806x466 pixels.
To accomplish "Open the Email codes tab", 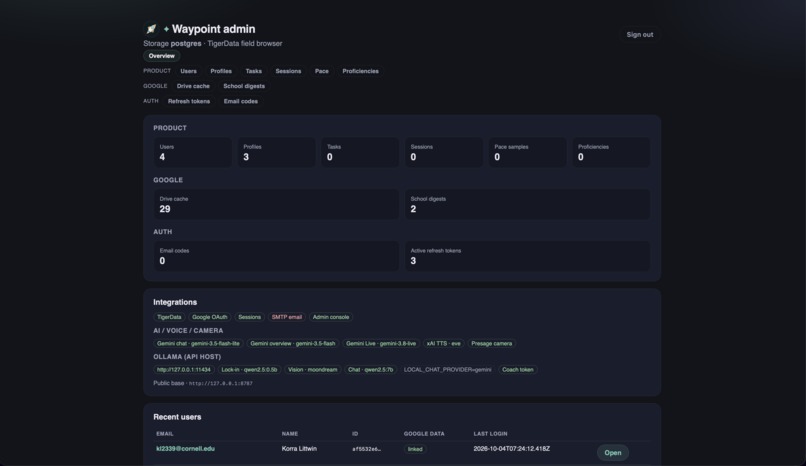I will (241, 101).
